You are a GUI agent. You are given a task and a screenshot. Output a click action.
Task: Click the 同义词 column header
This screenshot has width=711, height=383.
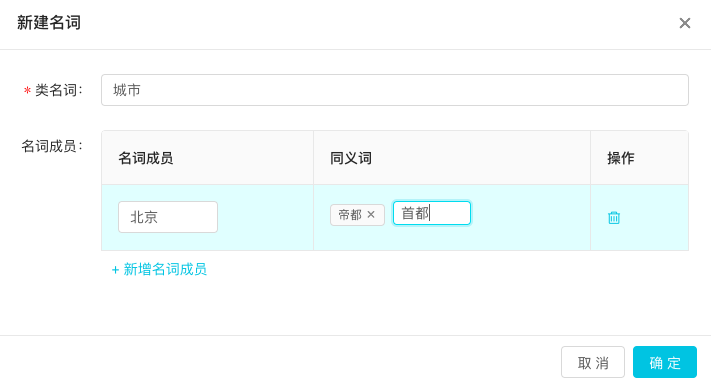pos(351,158)
